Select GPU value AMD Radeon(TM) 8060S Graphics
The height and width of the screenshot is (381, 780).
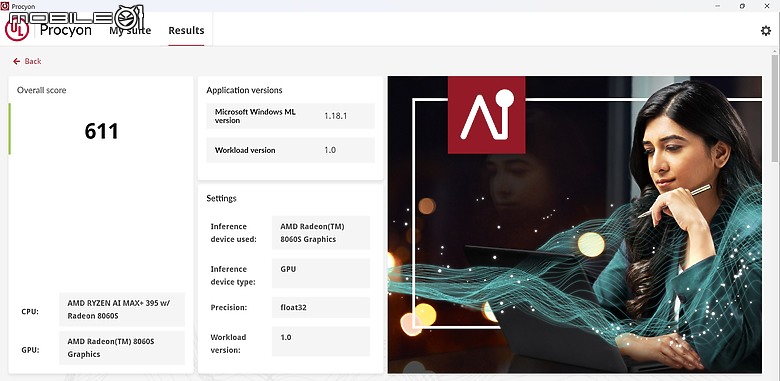tap(122, 348)
